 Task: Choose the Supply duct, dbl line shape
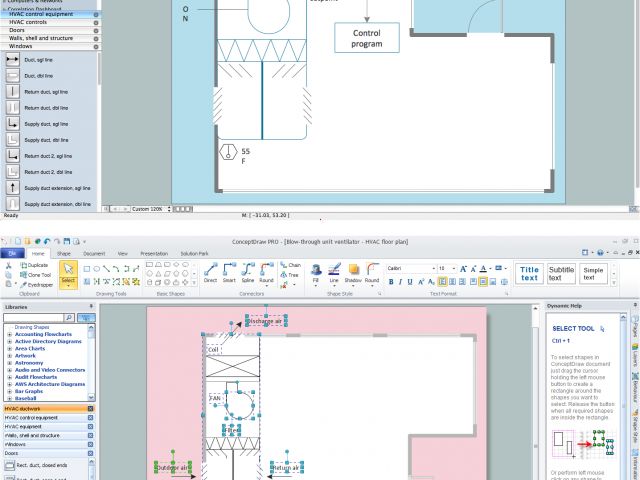pyautogui.click(x=12, y=139)
